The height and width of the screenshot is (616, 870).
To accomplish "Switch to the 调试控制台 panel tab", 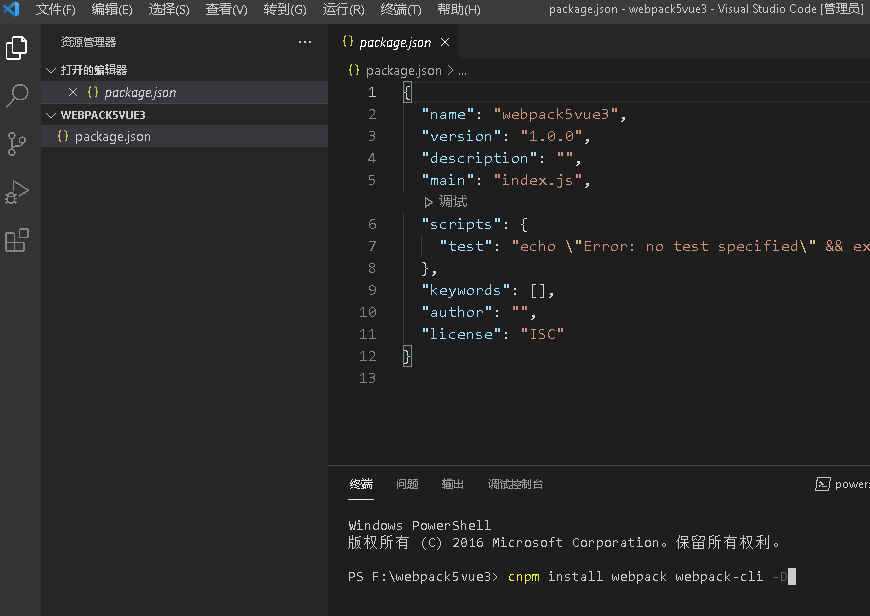I will point(515,484).
